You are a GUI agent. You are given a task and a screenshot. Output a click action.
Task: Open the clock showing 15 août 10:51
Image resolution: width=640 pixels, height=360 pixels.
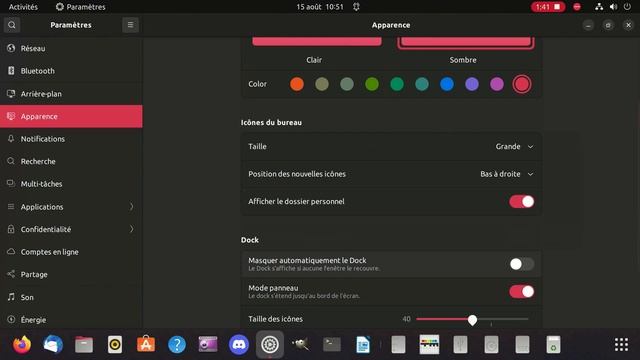pyautogui.click(x=320, y=7)
